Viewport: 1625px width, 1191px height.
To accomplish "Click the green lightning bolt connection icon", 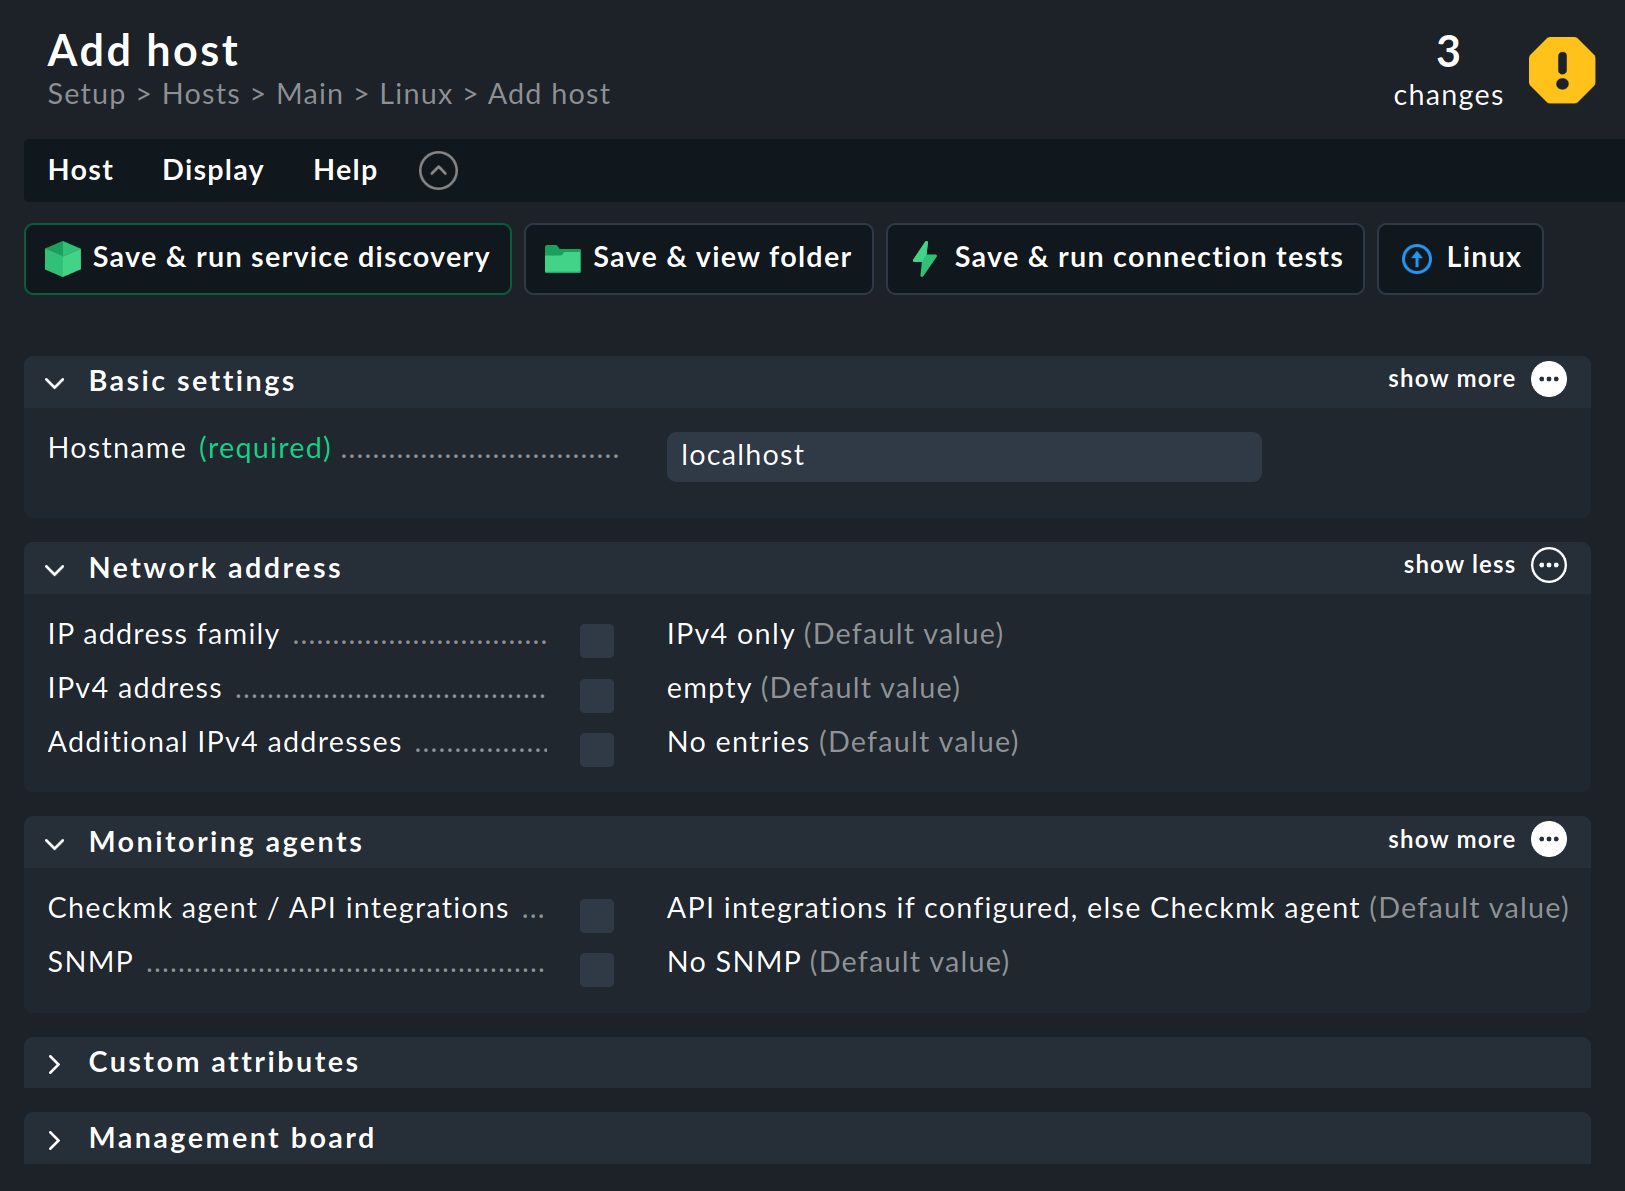I will tap(925, 258).
